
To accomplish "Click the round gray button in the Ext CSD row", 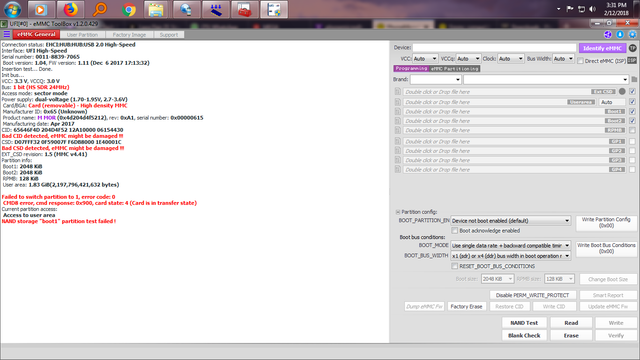I will pyautogui.click(x=622, y=91).
